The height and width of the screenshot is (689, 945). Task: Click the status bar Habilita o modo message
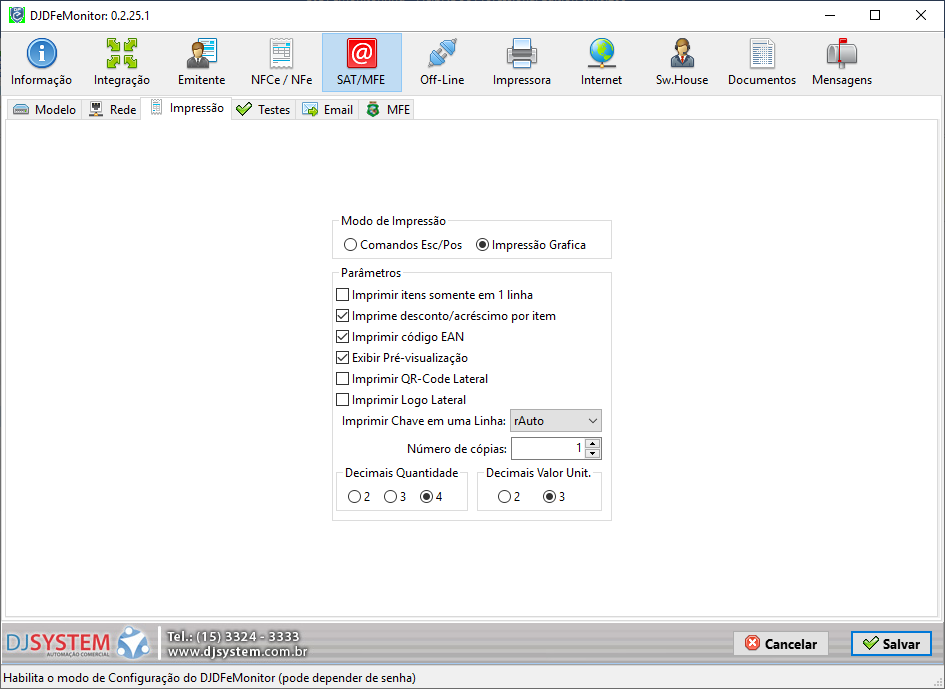[210, 678]
